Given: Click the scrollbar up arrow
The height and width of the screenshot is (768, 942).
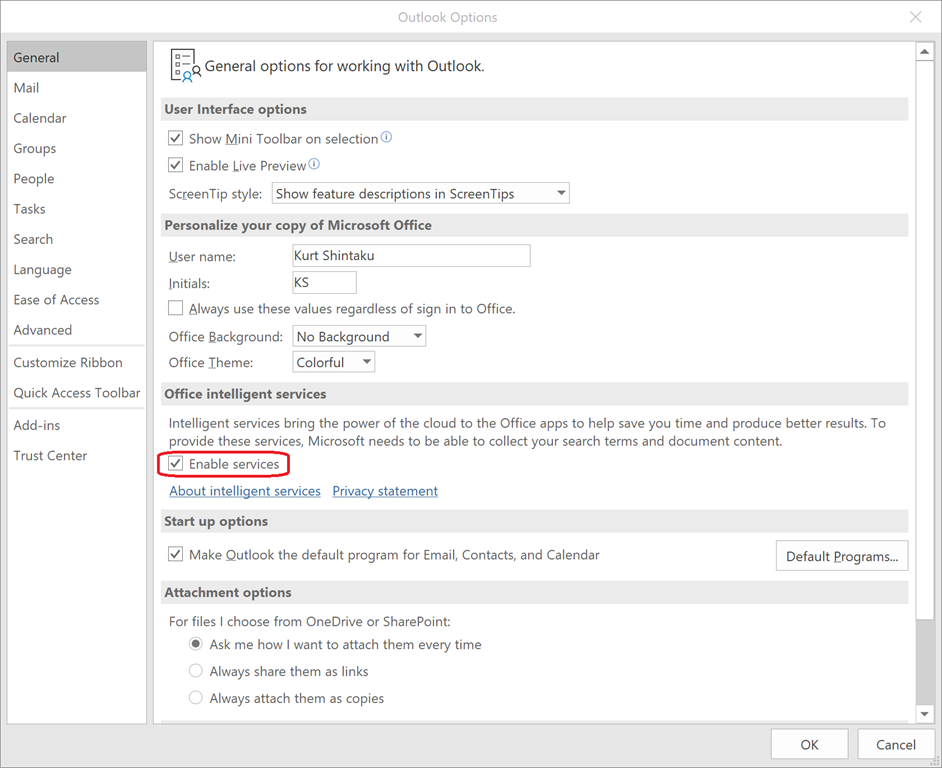Looking at the screenshot, I should point(924,51).
